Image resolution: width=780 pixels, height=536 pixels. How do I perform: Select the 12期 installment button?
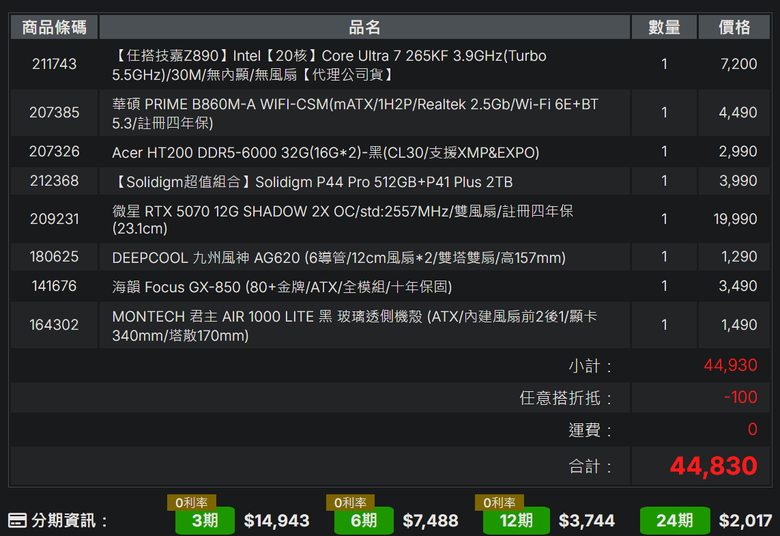tap(516, 521)
